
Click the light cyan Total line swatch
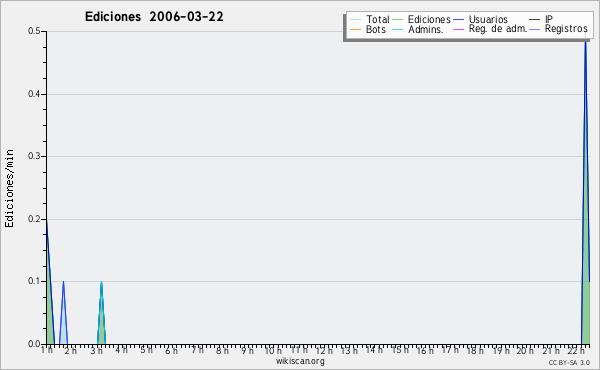click(355, 20)
